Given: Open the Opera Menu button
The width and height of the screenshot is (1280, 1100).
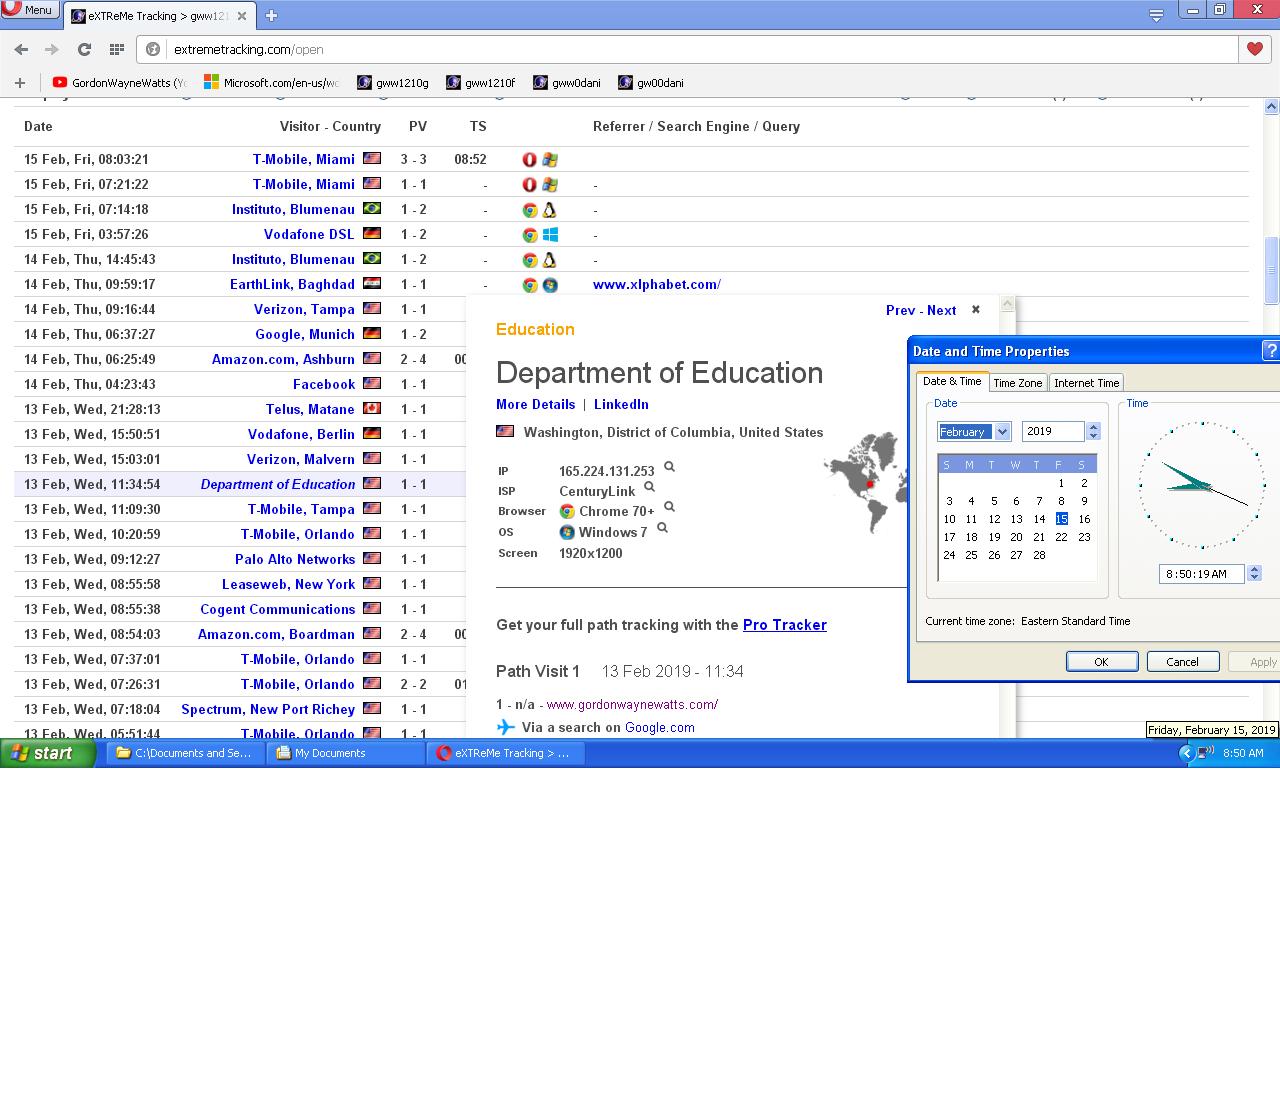Looking at the screenshot, I should [x=28, y=10].
